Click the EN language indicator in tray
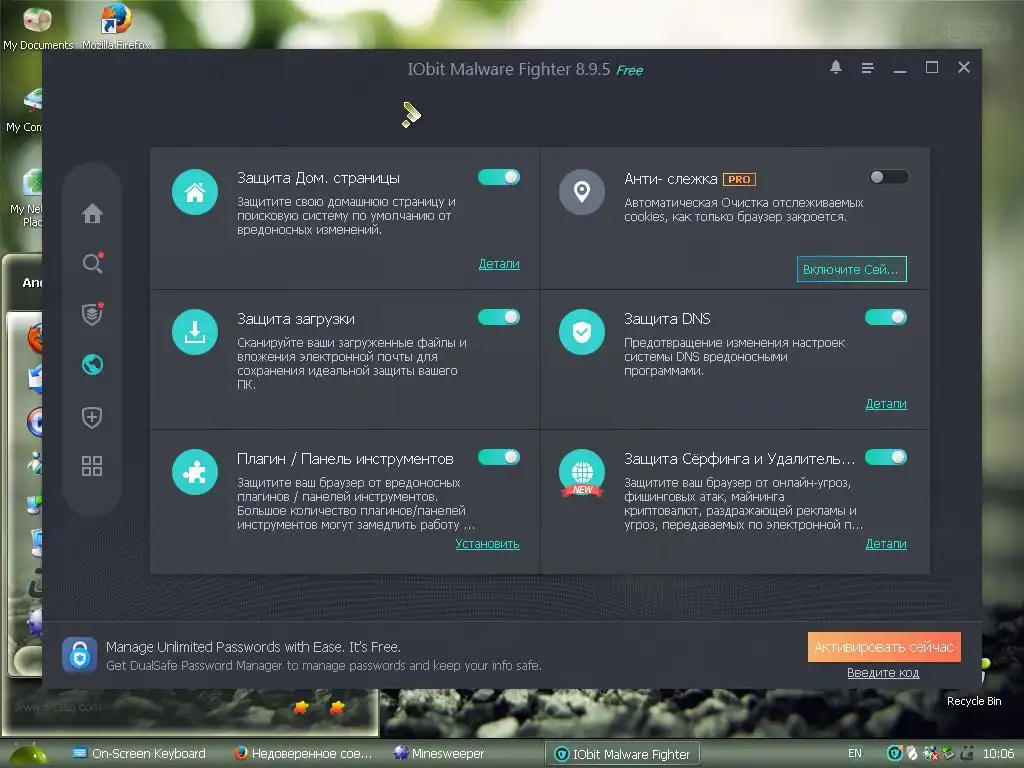Viewport: 1024px width, 768px height. coord(854,754)
